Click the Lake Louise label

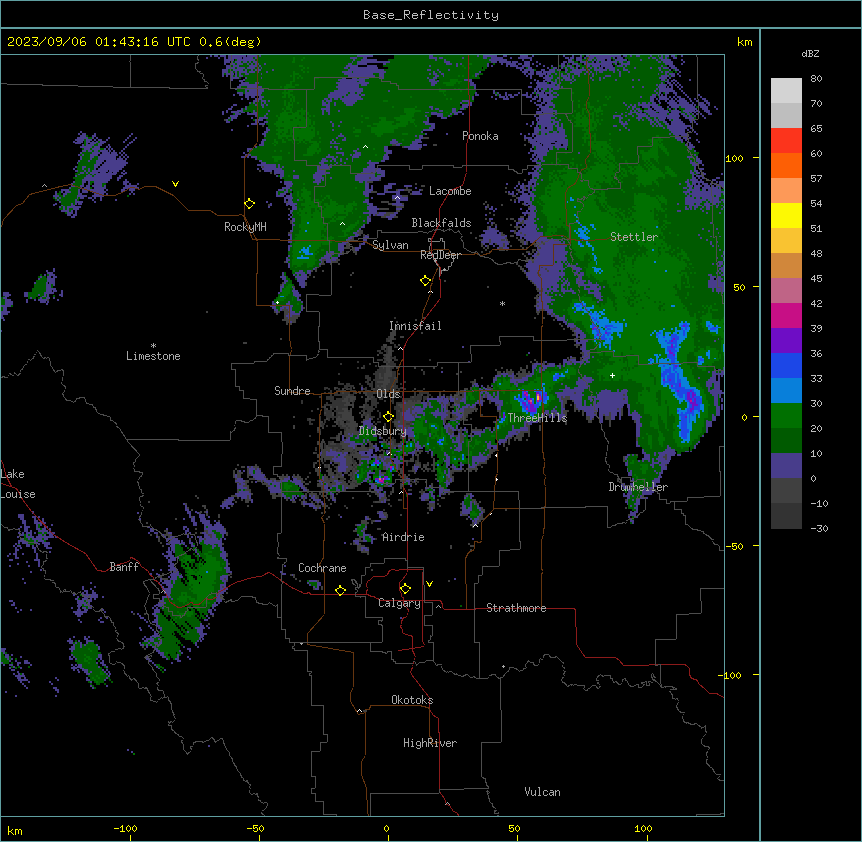pos(18,484)
